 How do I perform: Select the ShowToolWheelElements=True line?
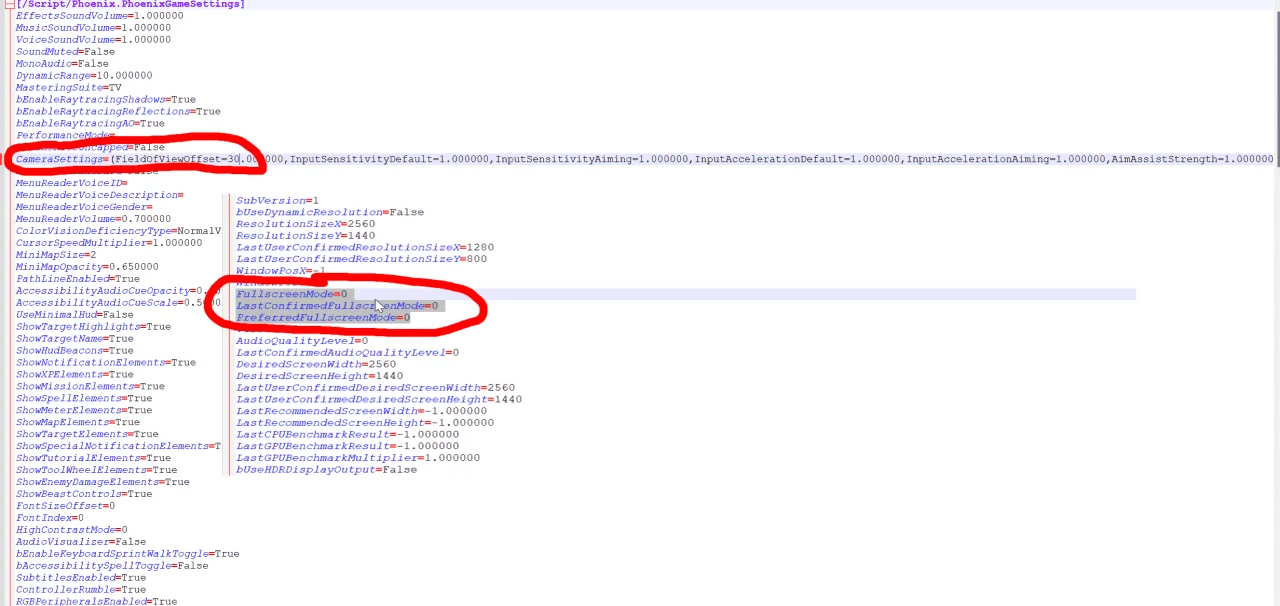pos(96,472)
